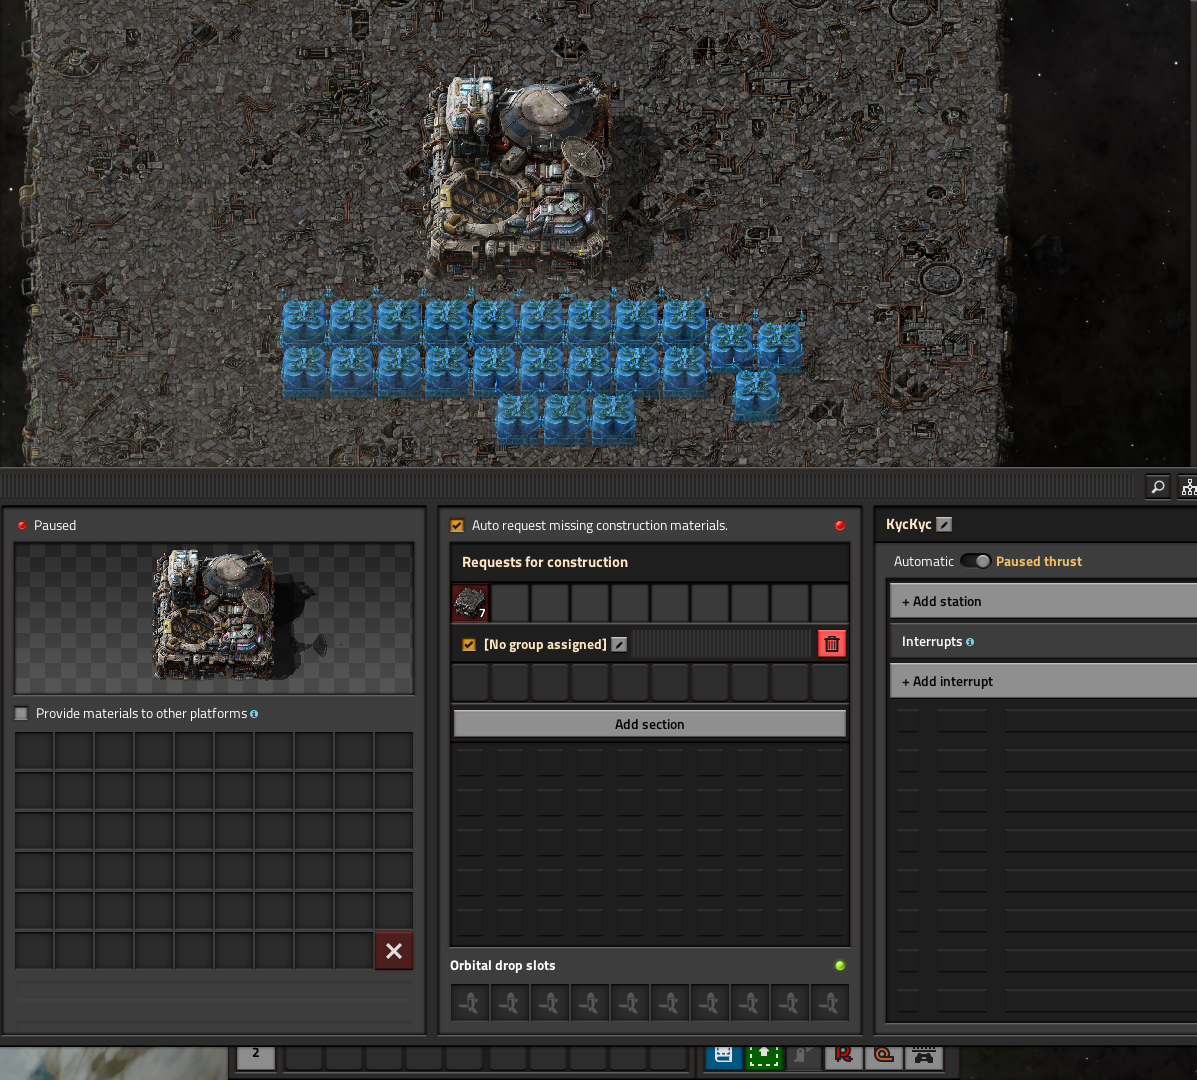Rename platform via pencil beside КусКус
The image size is (1197, 1080).
(x=944, y=524)
